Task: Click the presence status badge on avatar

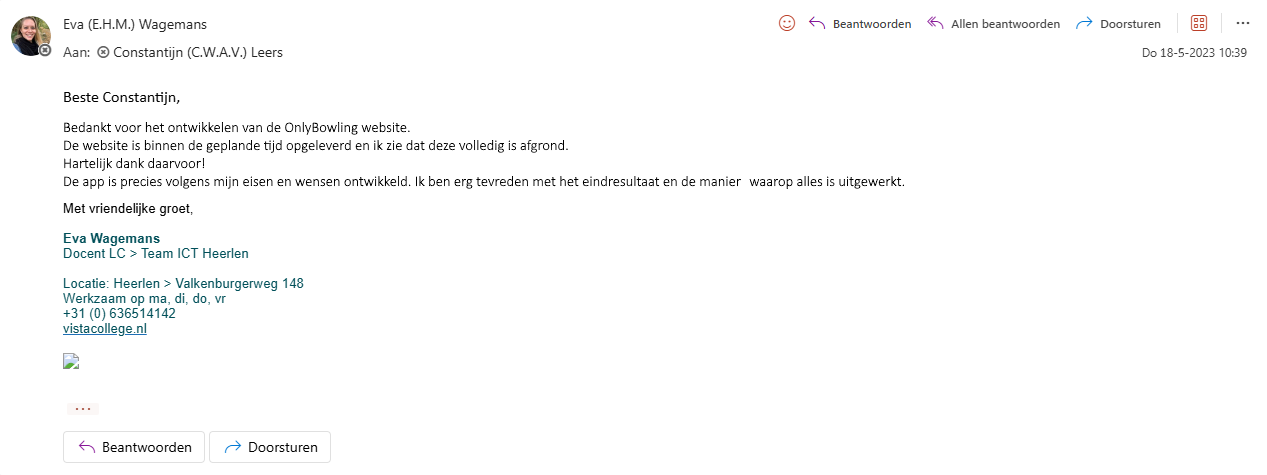Action: point(45,50)
